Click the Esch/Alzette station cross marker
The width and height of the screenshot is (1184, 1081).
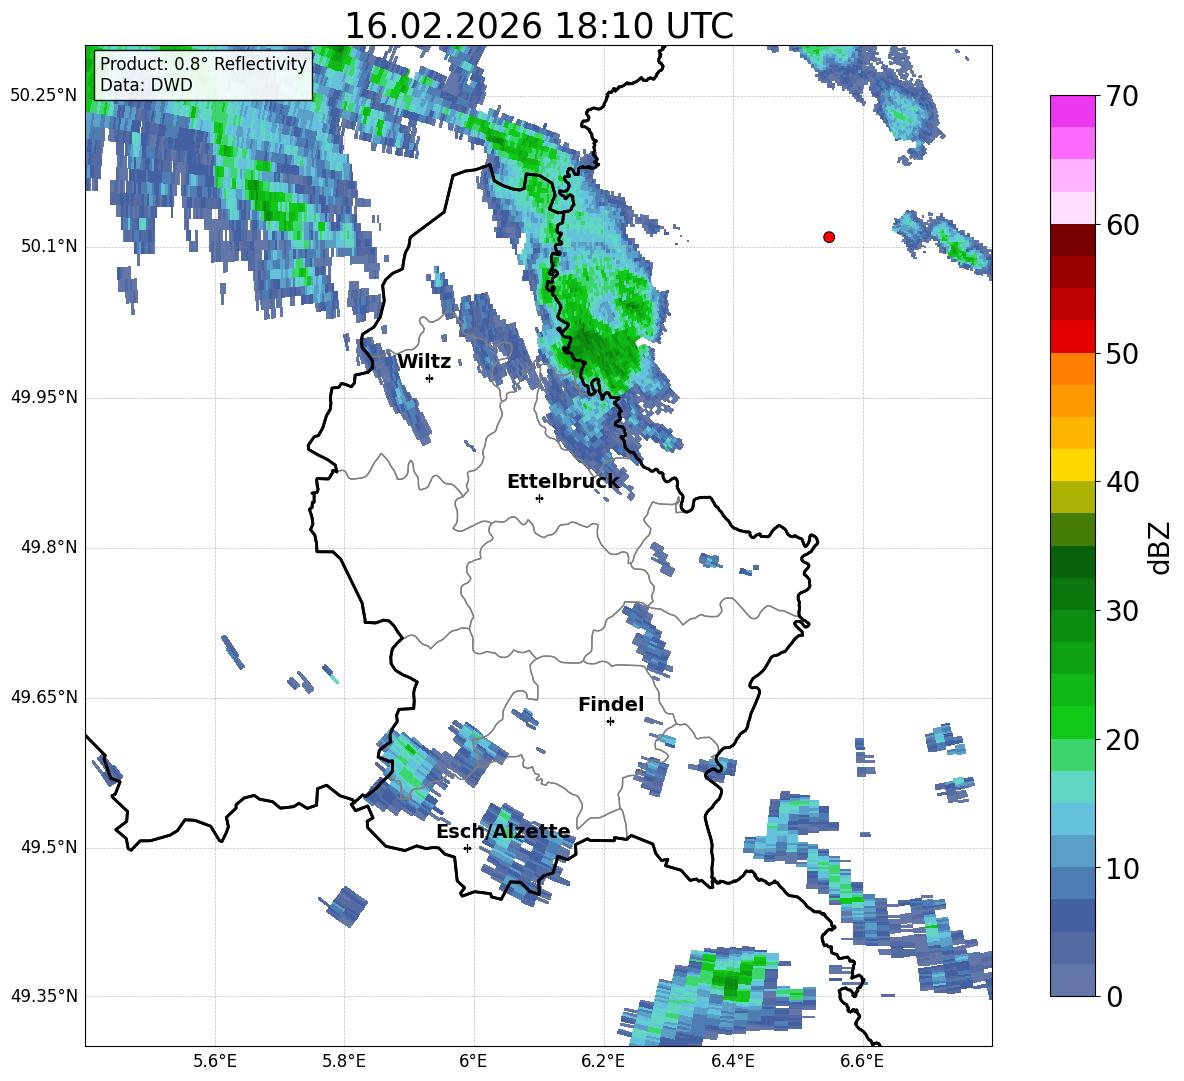(467, 848)
